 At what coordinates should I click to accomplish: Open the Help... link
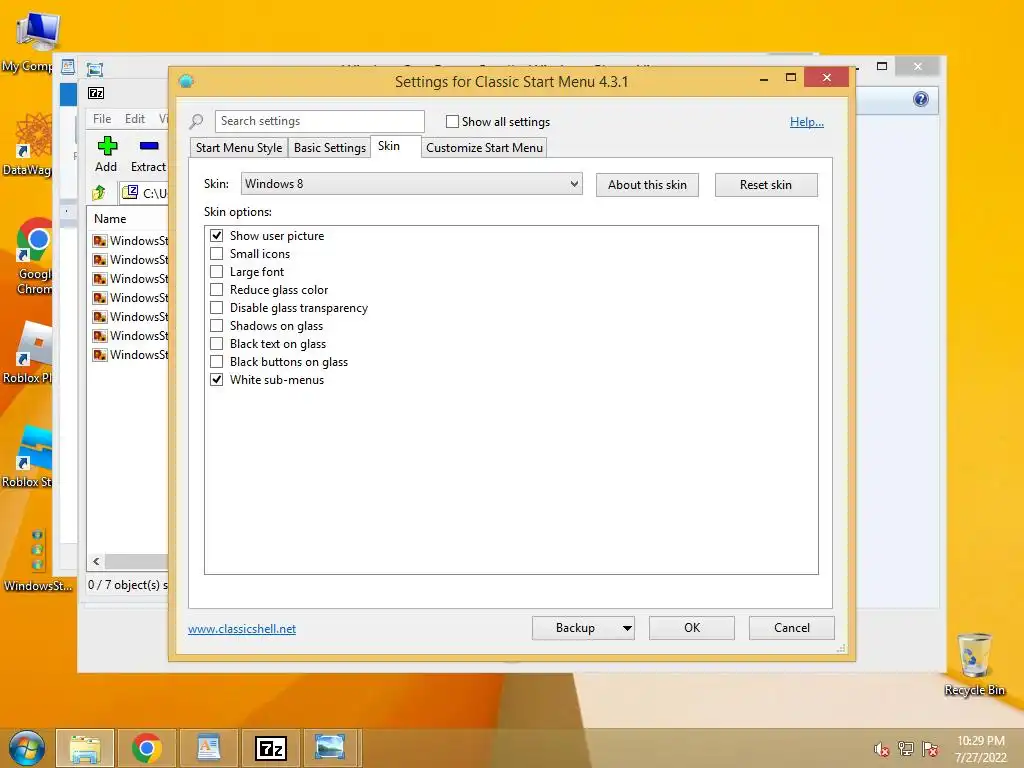(x=807, y=121)
